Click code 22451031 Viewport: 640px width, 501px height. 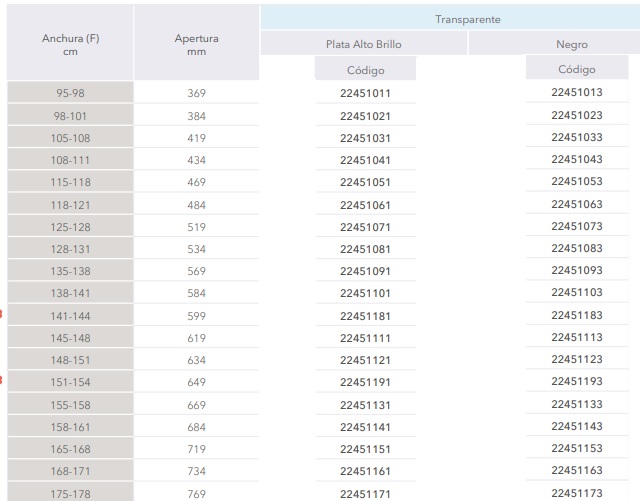coord(365,138)
